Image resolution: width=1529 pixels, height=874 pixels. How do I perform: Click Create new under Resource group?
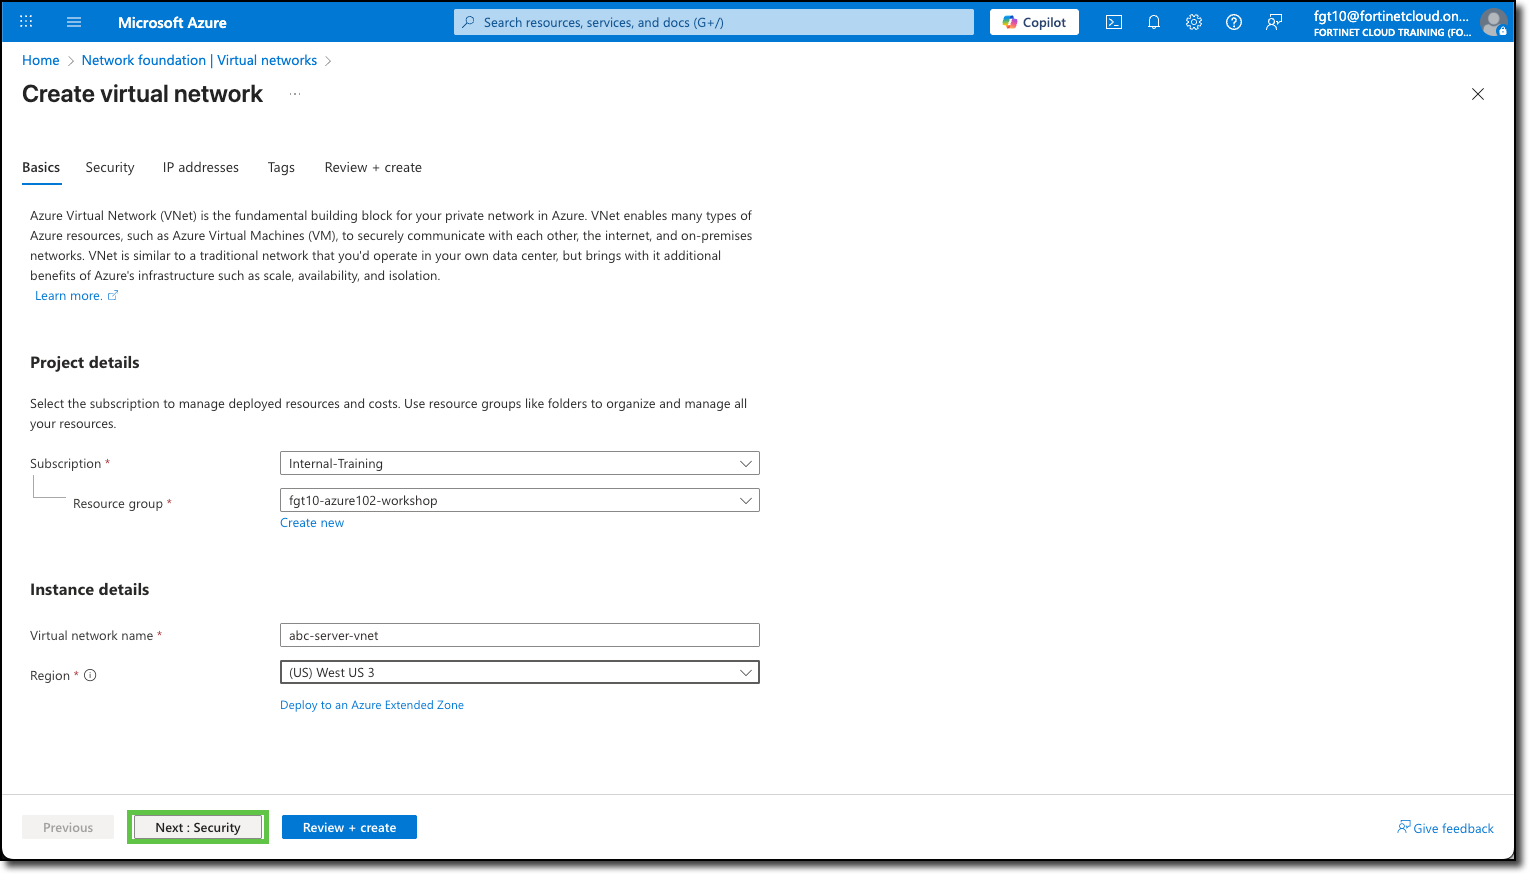[311, 522]
